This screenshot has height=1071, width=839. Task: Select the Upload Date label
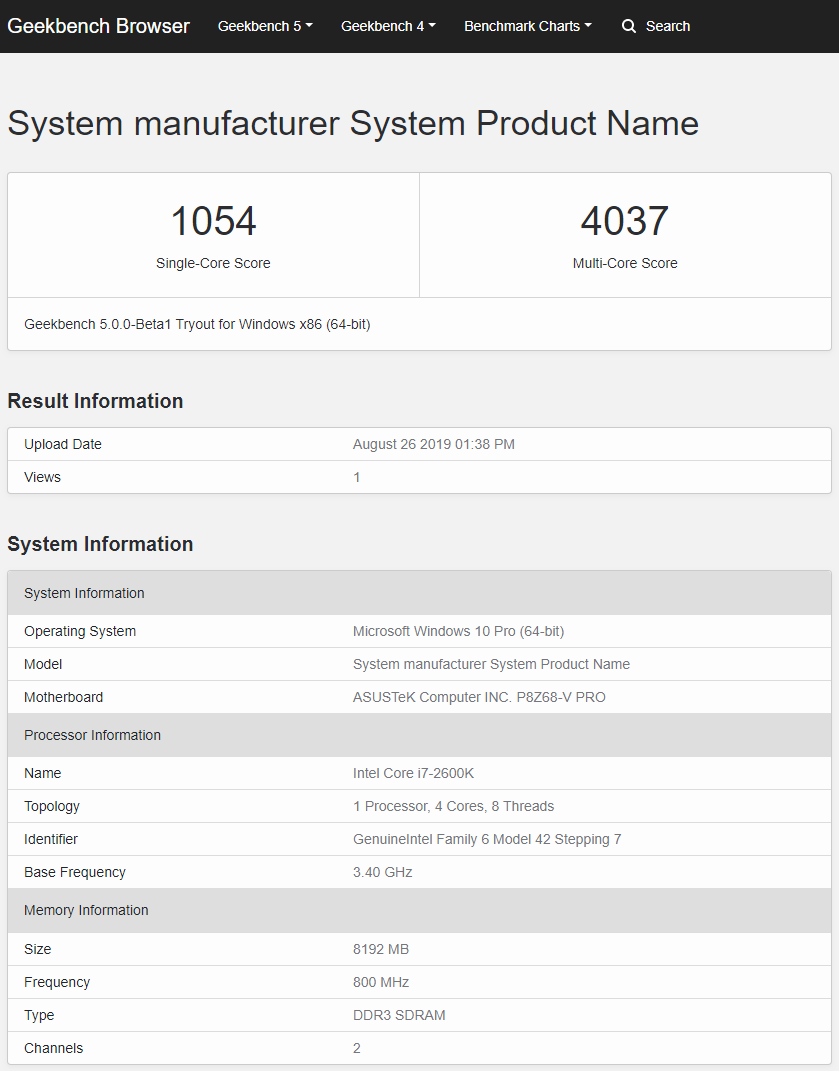[x=63, y=444]
